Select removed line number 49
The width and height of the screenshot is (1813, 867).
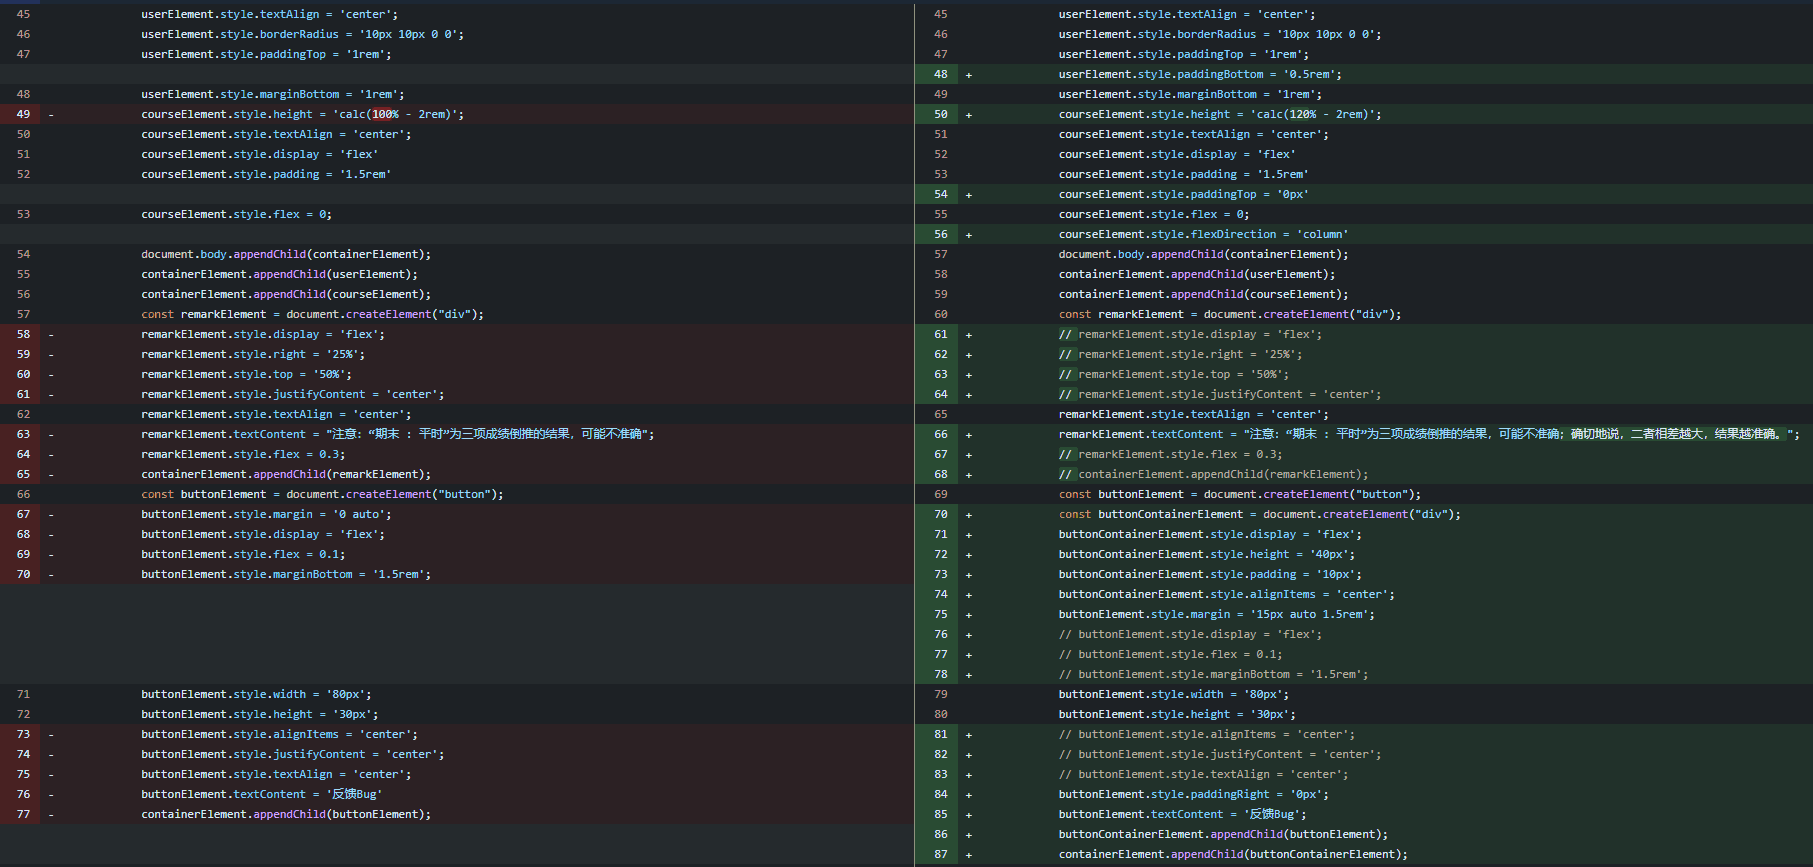(x=23, y=114)
